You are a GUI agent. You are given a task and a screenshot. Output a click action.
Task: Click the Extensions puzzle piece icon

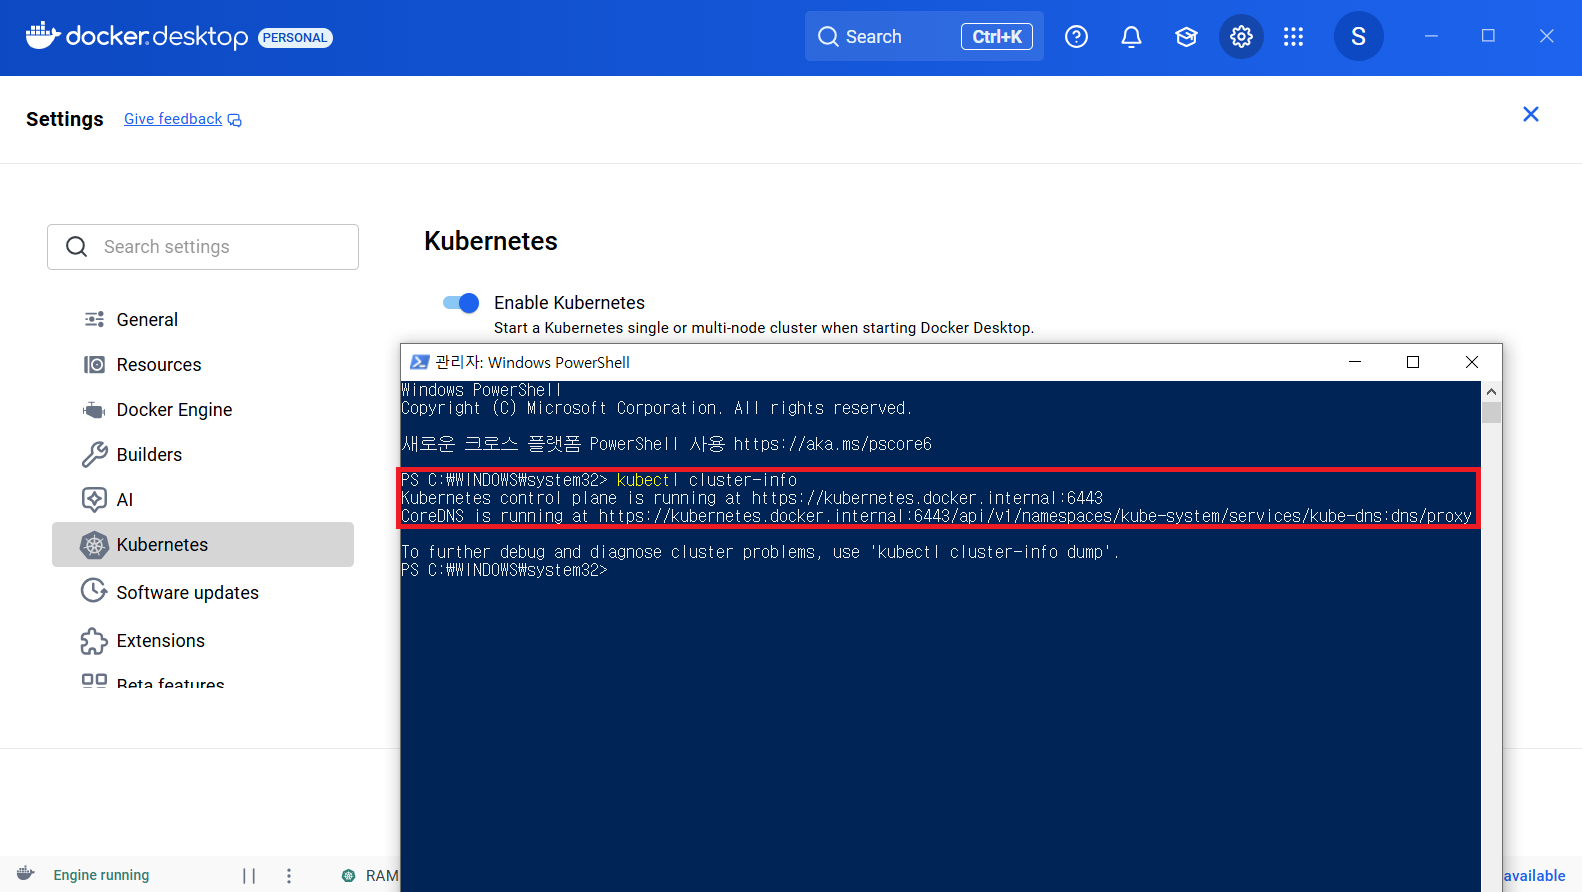coord(94,641)
